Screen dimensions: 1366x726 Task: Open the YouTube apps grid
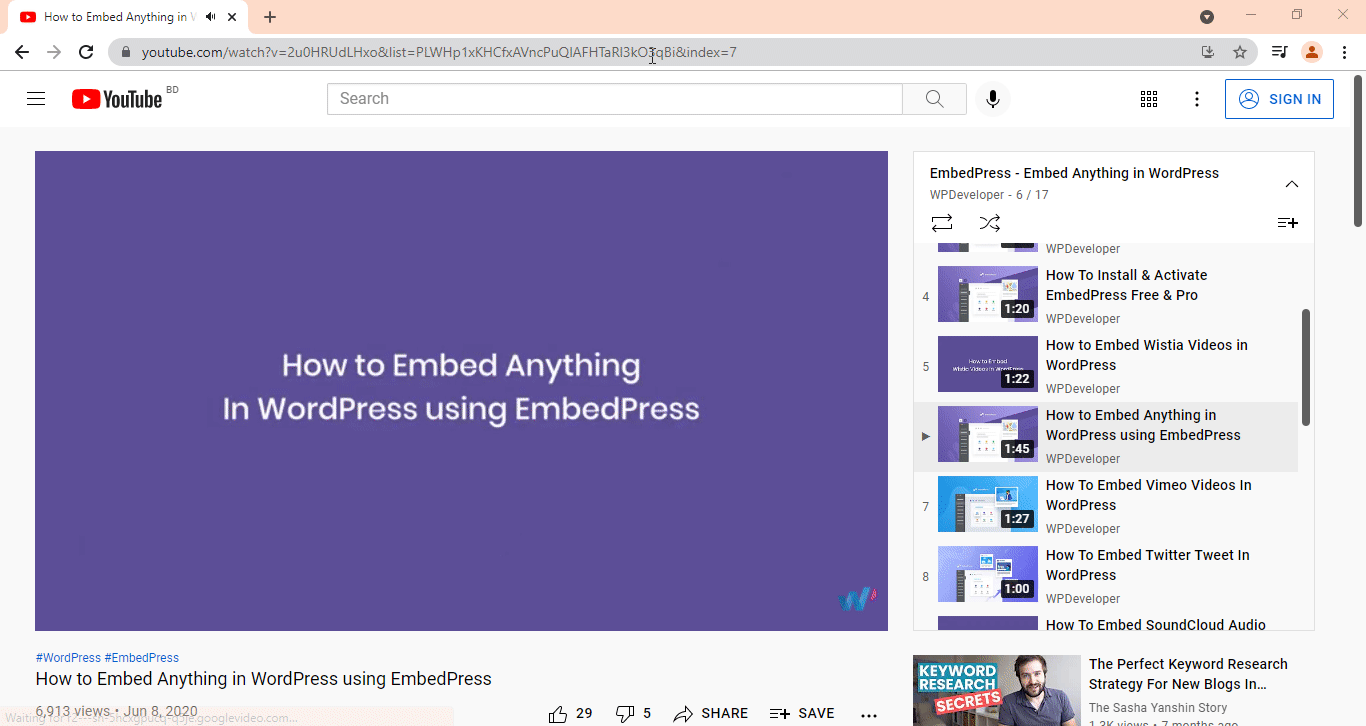click(x=1149, y=99)
